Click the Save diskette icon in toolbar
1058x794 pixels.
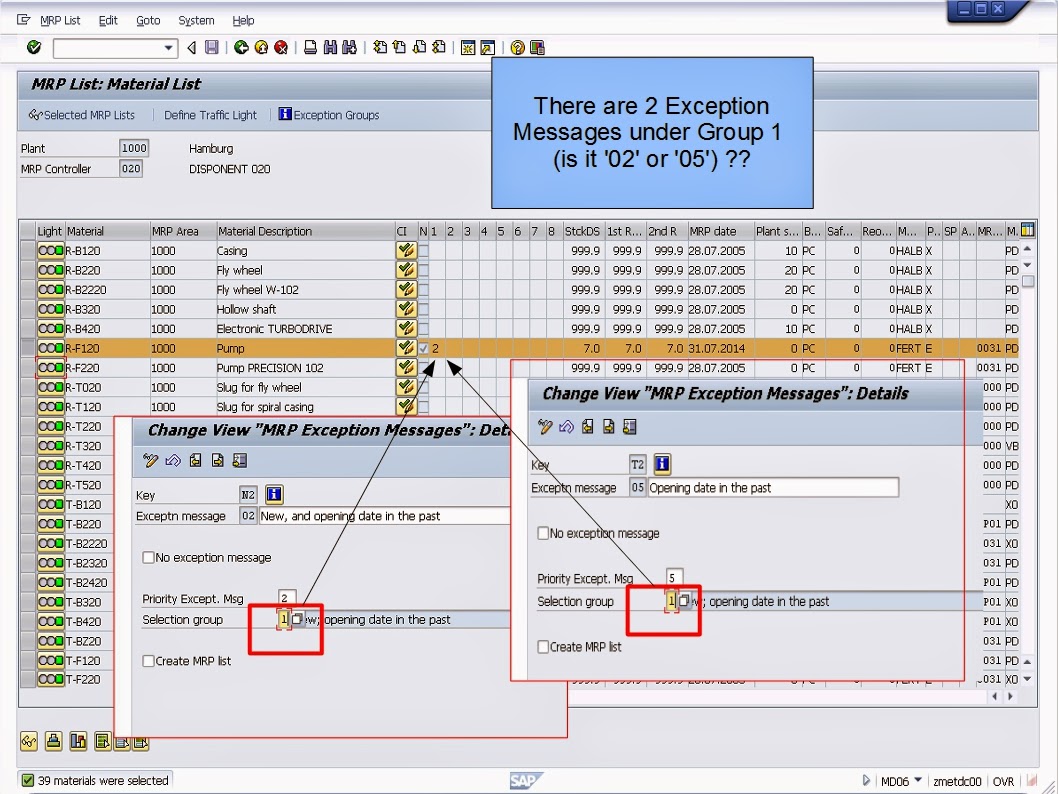click(x=212, y=47)
